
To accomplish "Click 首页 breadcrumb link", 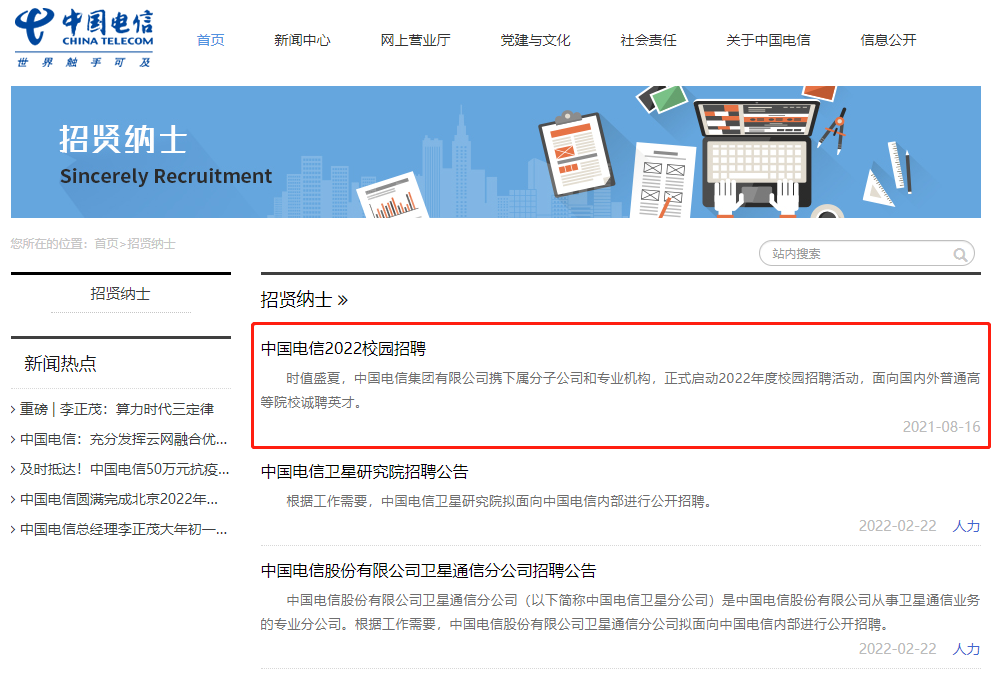I will click(x=106, y=244).
